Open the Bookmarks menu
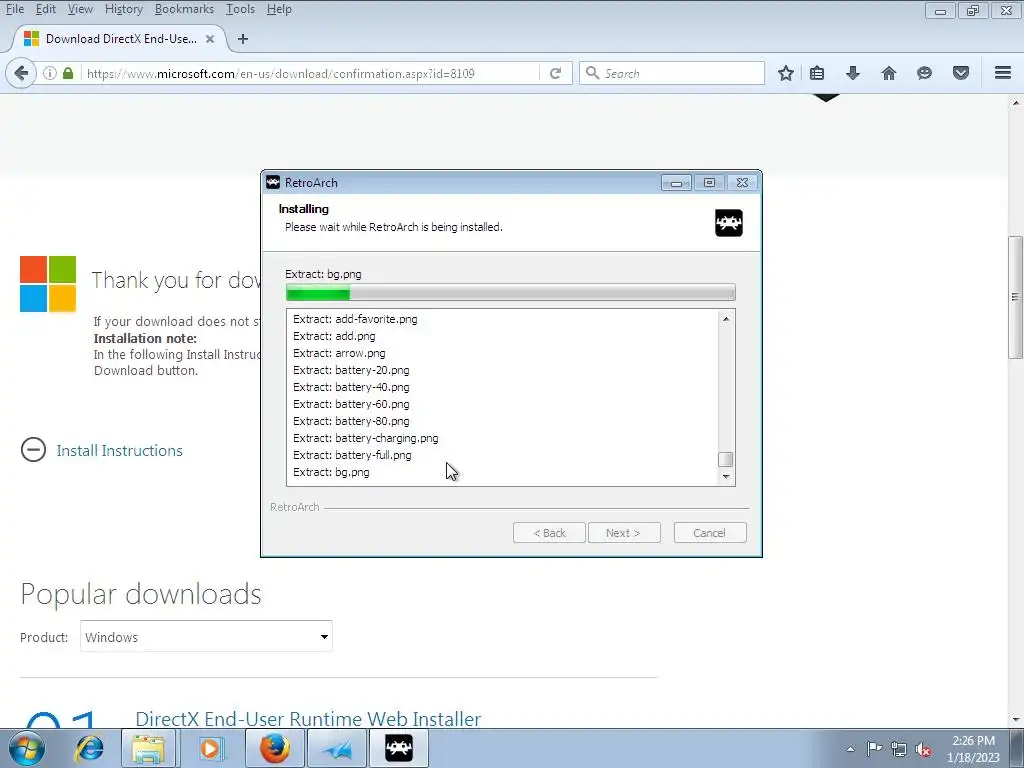 pos(184,9)
